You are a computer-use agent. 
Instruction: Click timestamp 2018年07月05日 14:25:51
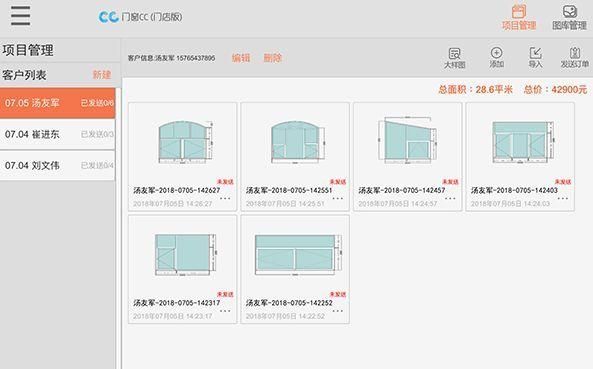pyautogui.click(x=285, y=204)
